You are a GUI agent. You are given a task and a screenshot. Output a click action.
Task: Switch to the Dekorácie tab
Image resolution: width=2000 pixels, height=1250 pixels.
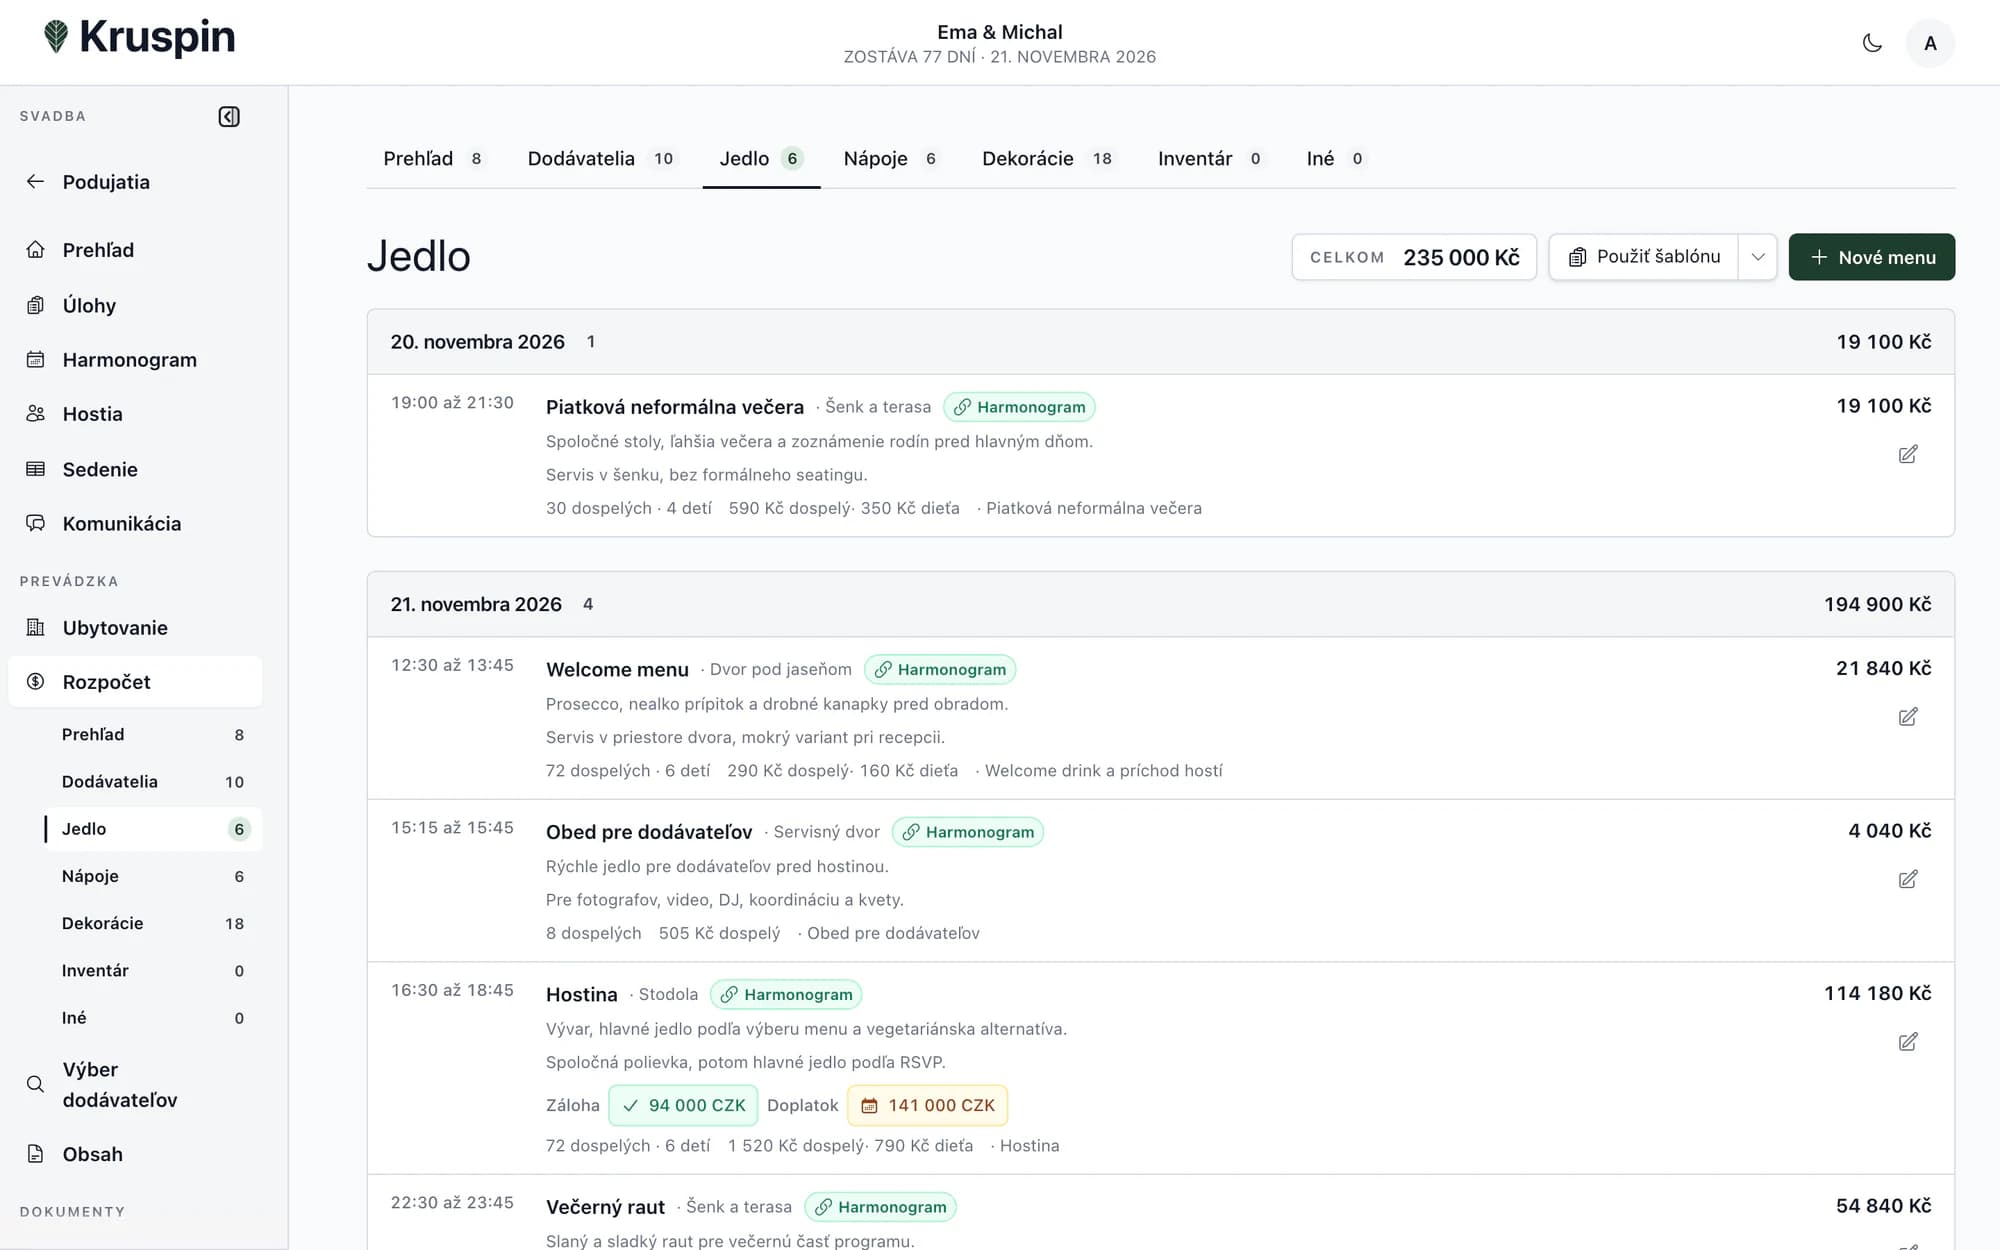1047,159
